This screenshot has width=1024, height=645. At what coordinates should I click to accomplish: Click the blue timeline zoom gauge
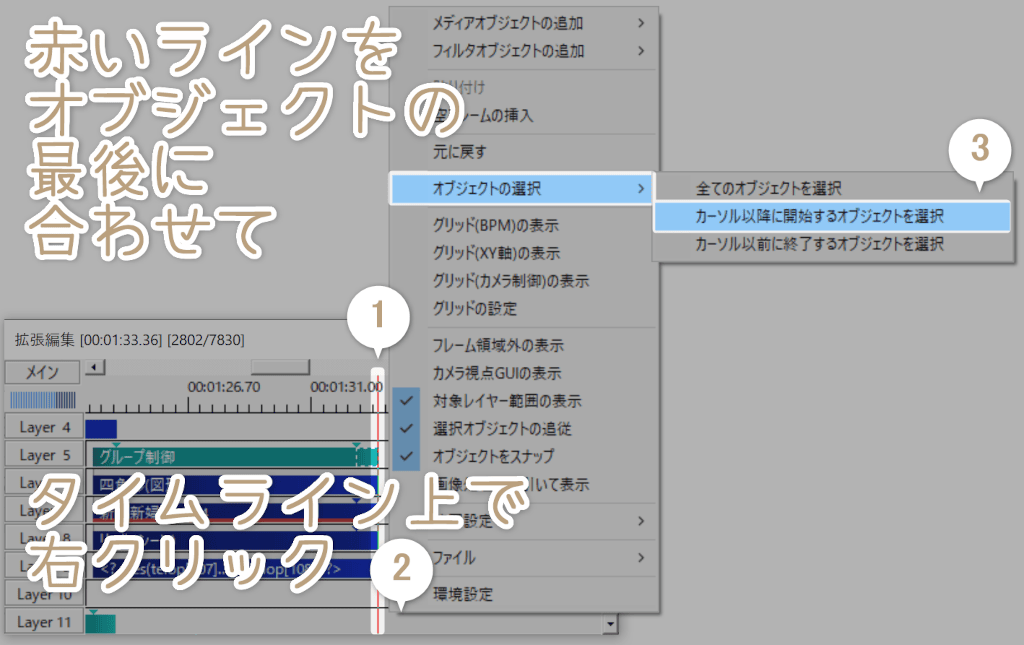tap(43, 400)
